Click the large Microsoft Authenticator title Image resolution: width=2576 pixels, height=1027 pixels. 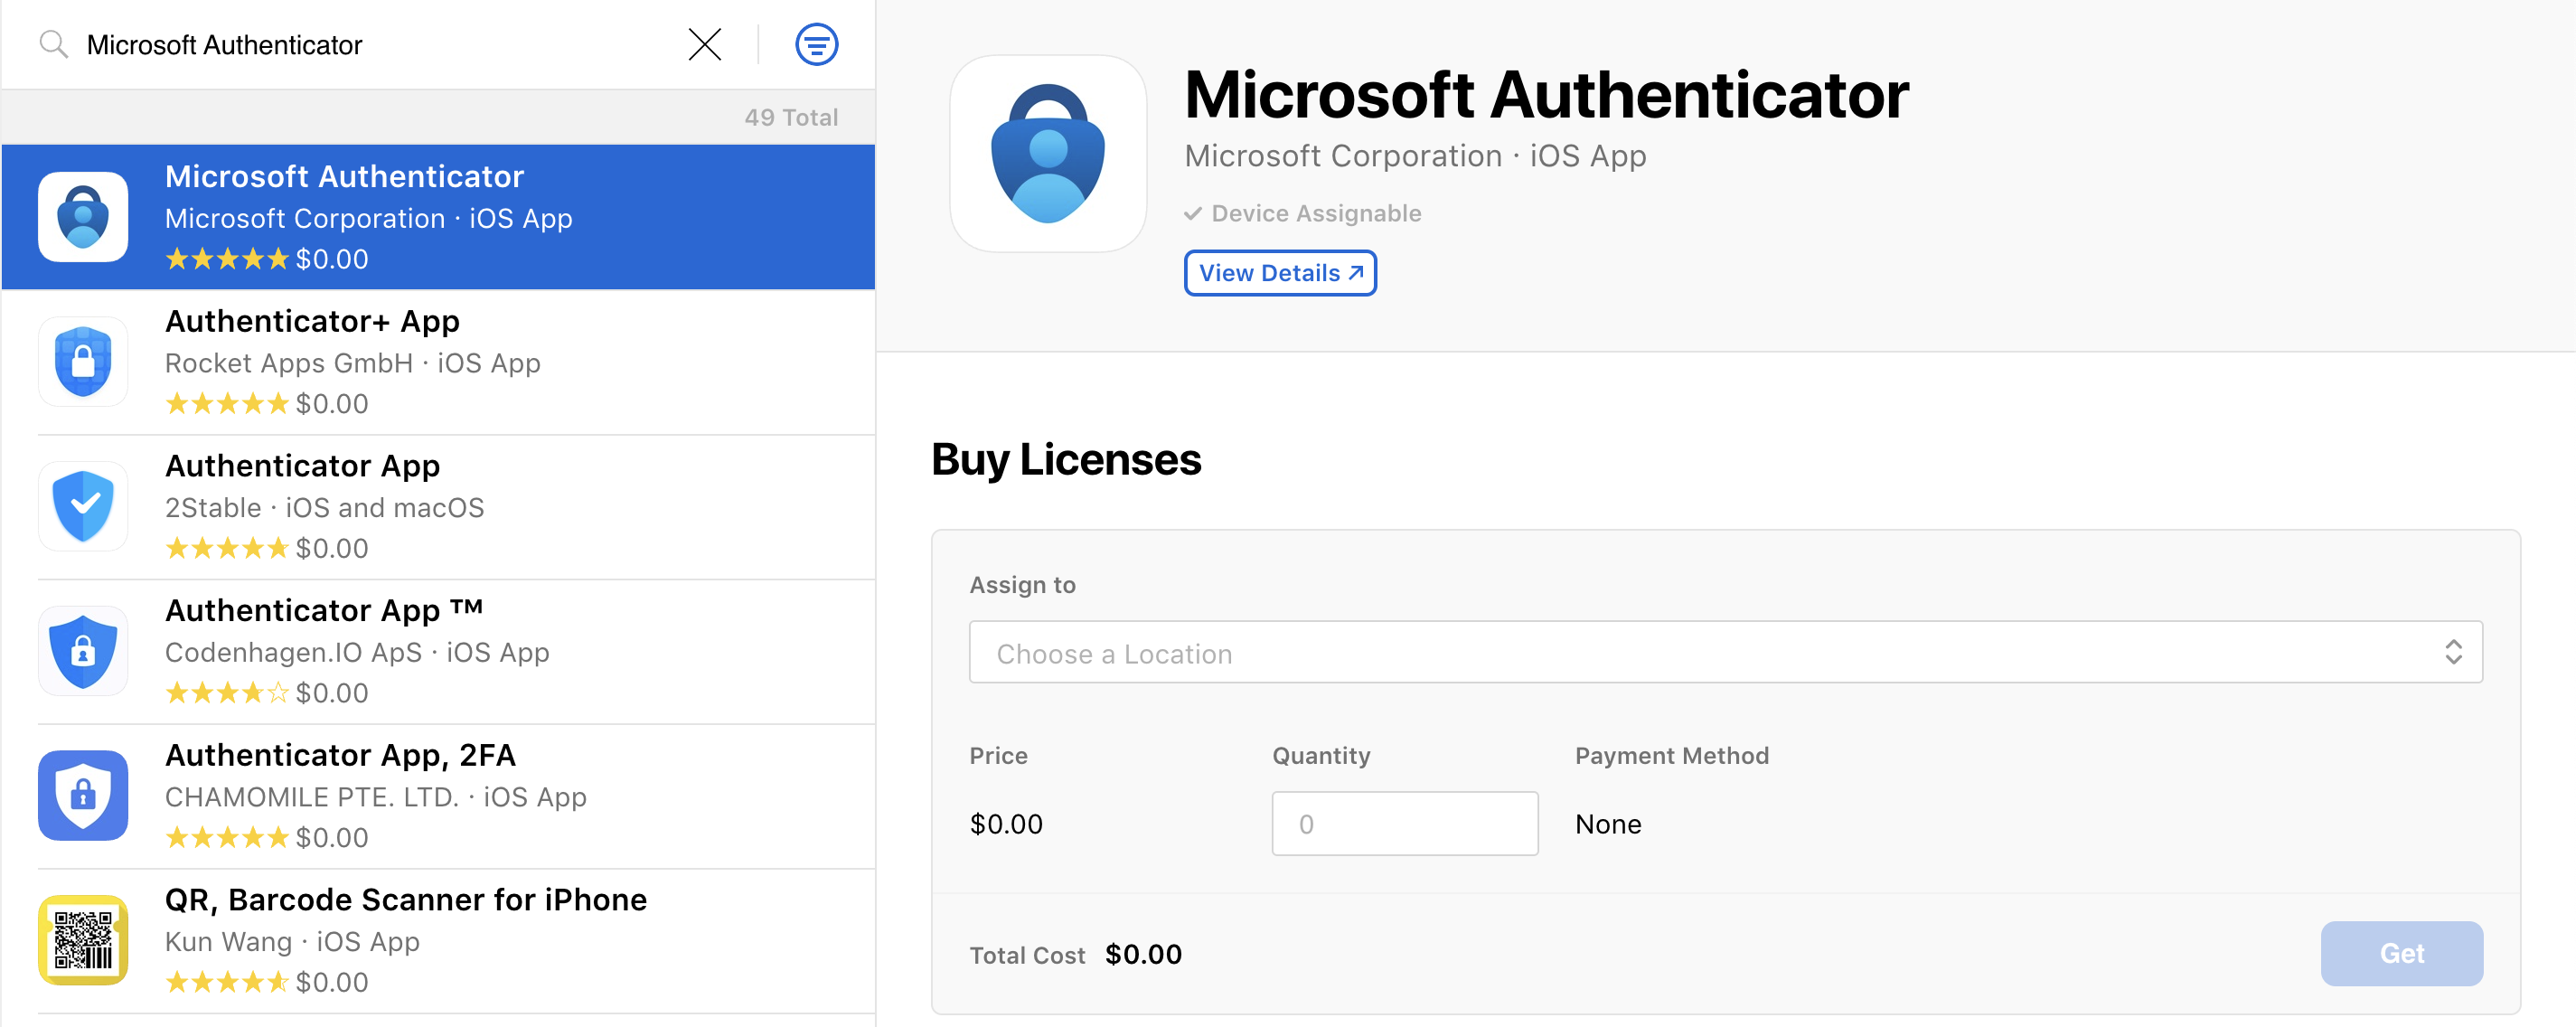(x=1547, y=96)
